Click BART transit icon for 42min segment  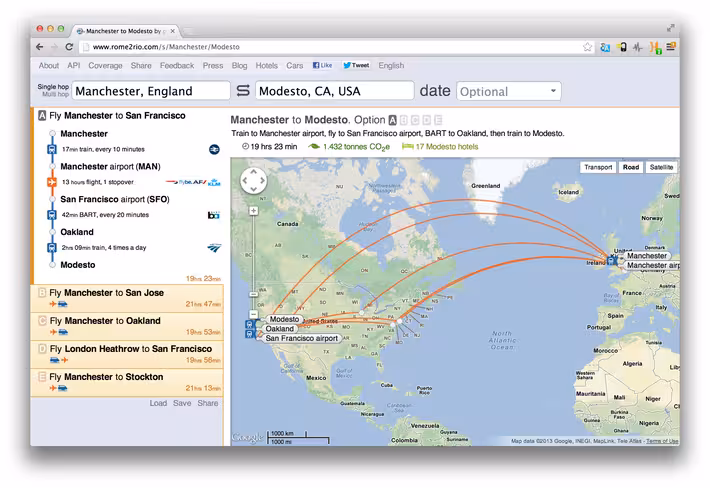(52, 215)
